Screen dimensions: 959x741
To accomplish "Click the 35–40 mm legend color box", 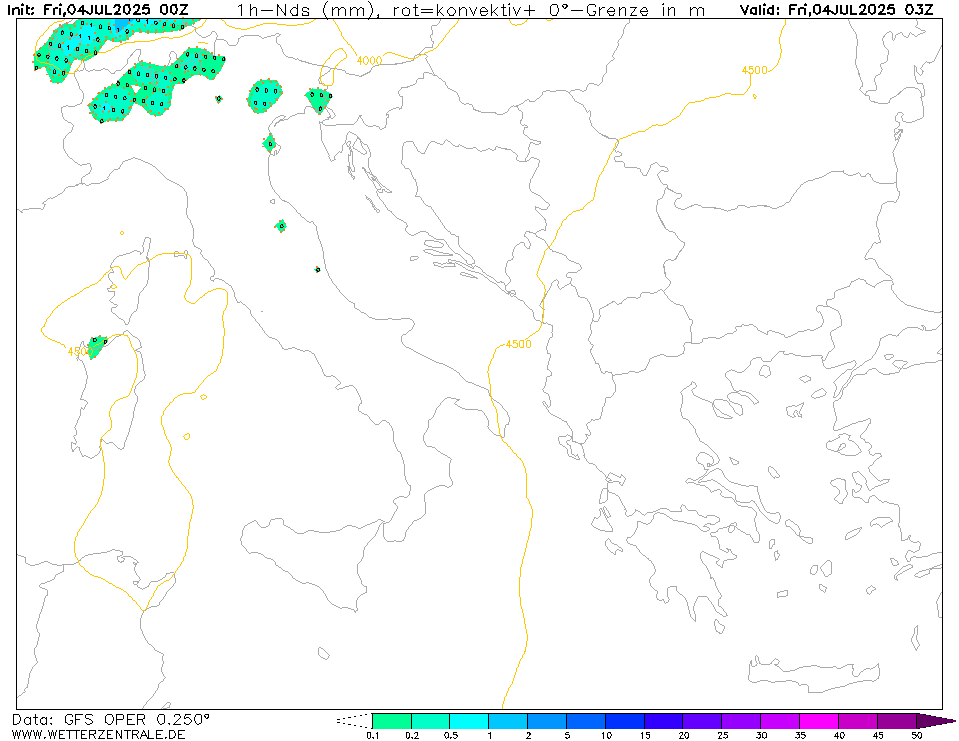I will tap(819, 721).
